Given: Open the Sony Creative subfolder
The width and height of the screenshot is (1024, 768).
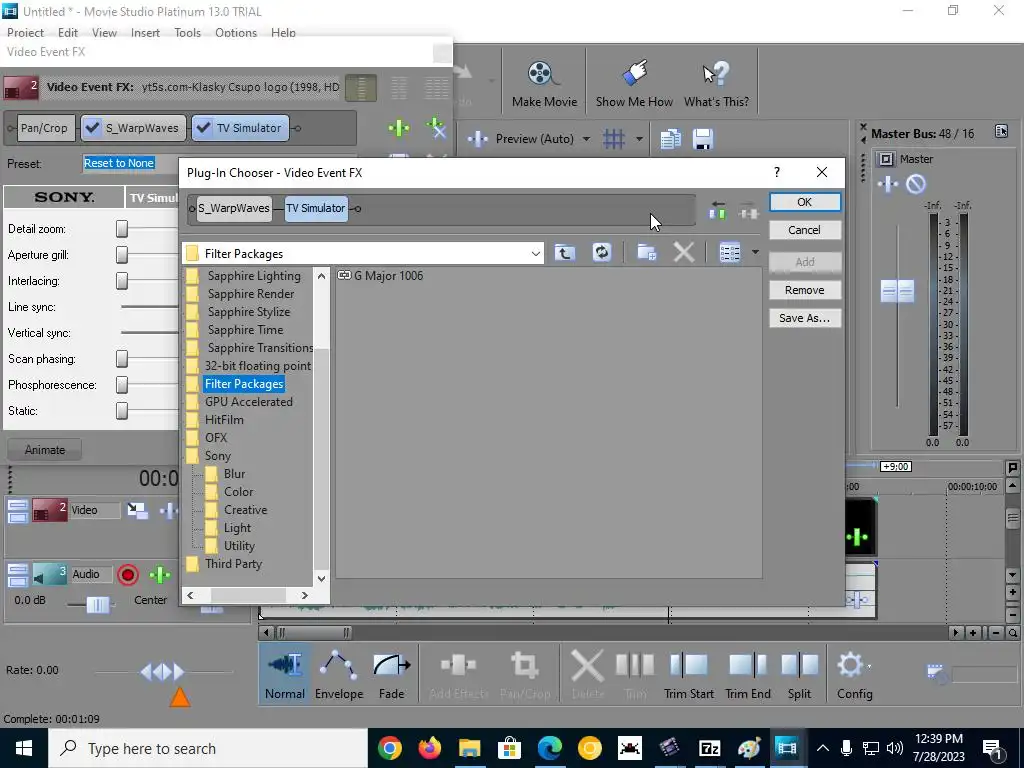Looking at the screenshot, I should tap(245, 510).
